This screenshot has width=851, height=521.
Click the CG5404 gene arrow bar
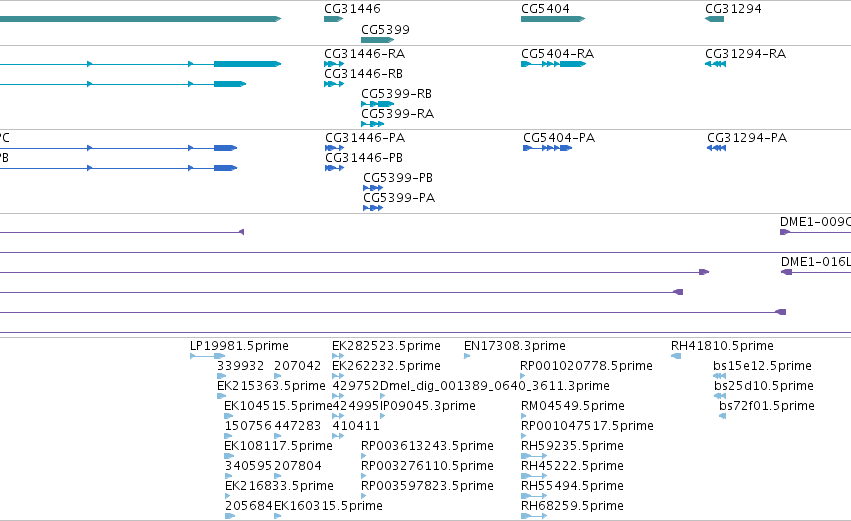point(553,19)
